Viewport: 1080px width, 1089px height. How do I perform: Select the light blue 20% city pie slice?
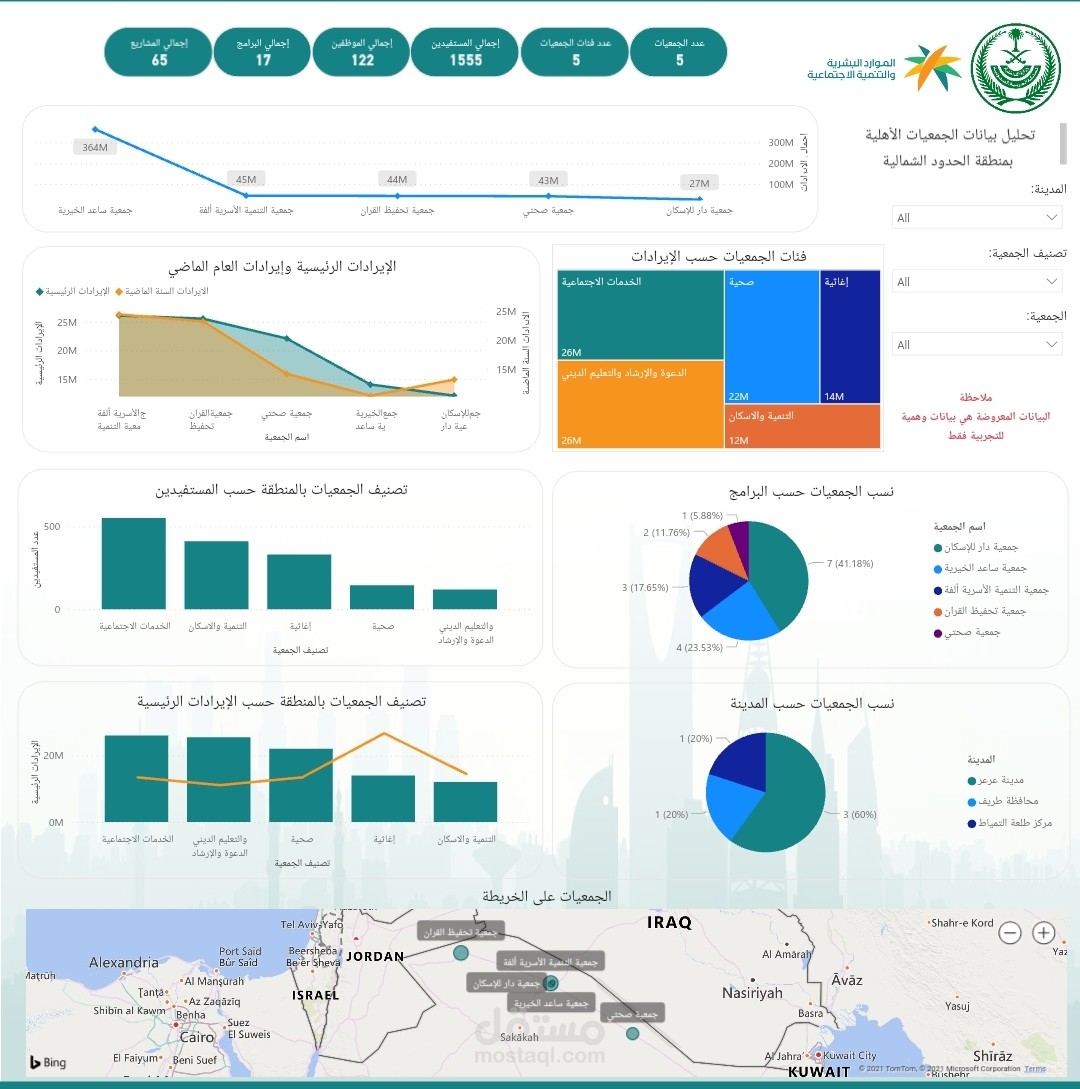coord(729,806)
